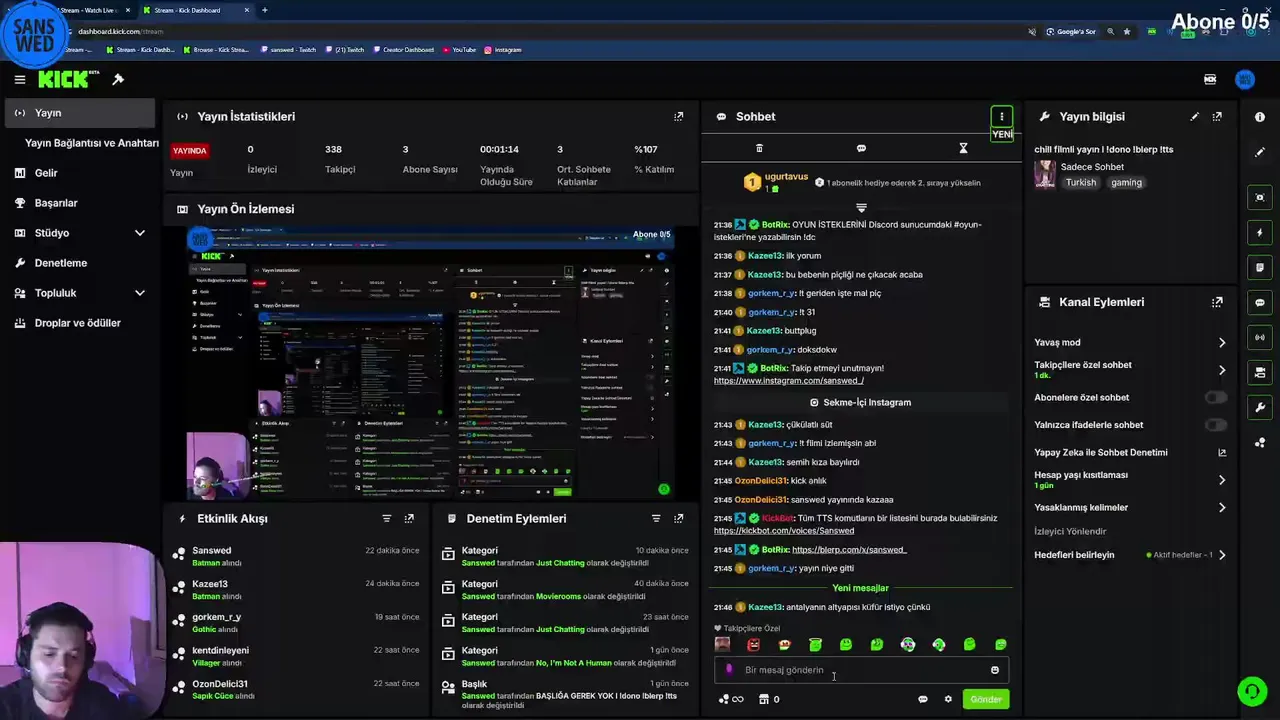The width and height of the screenshot is (1280, 720).
Task: Open a new browser tab
Action: (264, 10)
